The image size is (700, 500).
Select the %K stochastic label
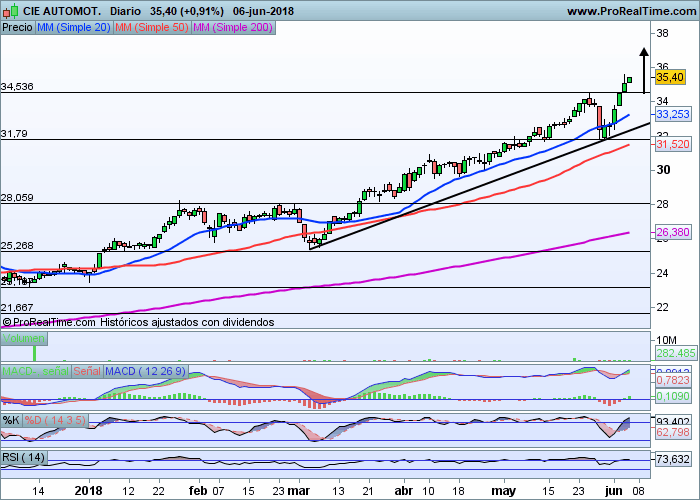click(x=11, y=420)
